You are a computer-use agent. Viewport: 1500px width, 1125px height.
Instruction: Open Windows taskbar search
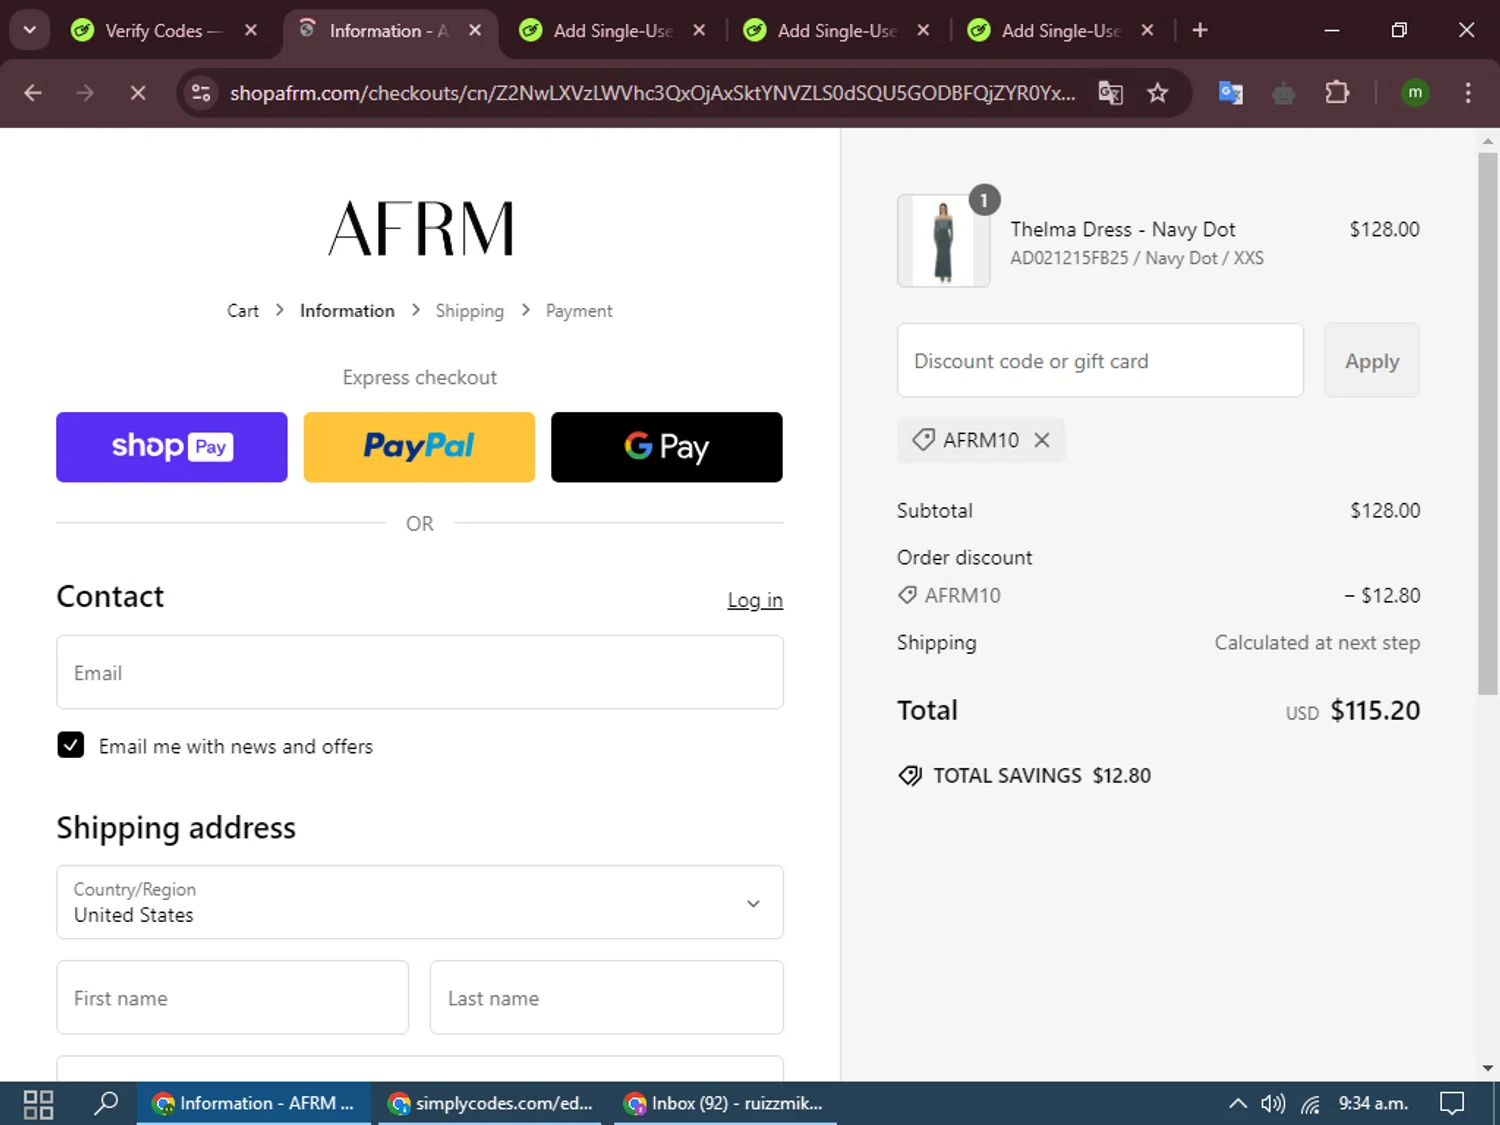[105, 1104]
